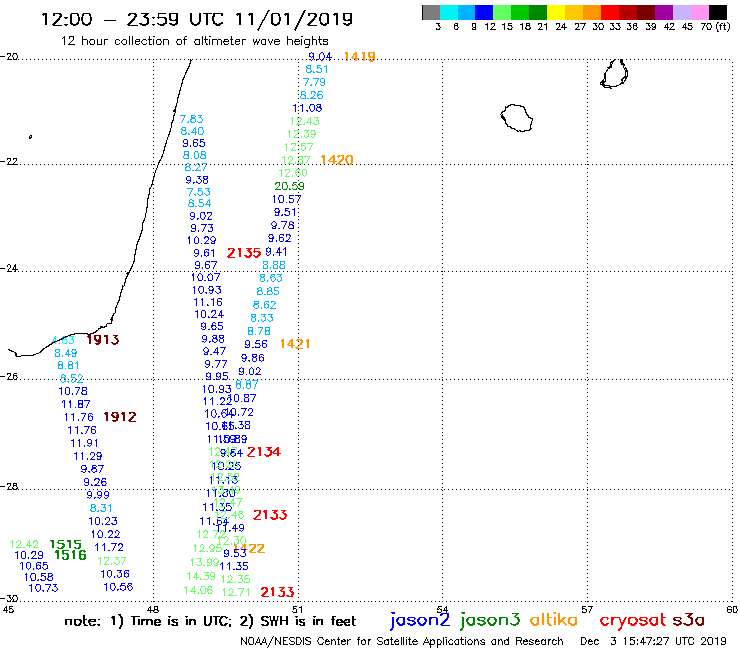
Task: Click the black swatch ending the color scale
Action: [717, 12]
